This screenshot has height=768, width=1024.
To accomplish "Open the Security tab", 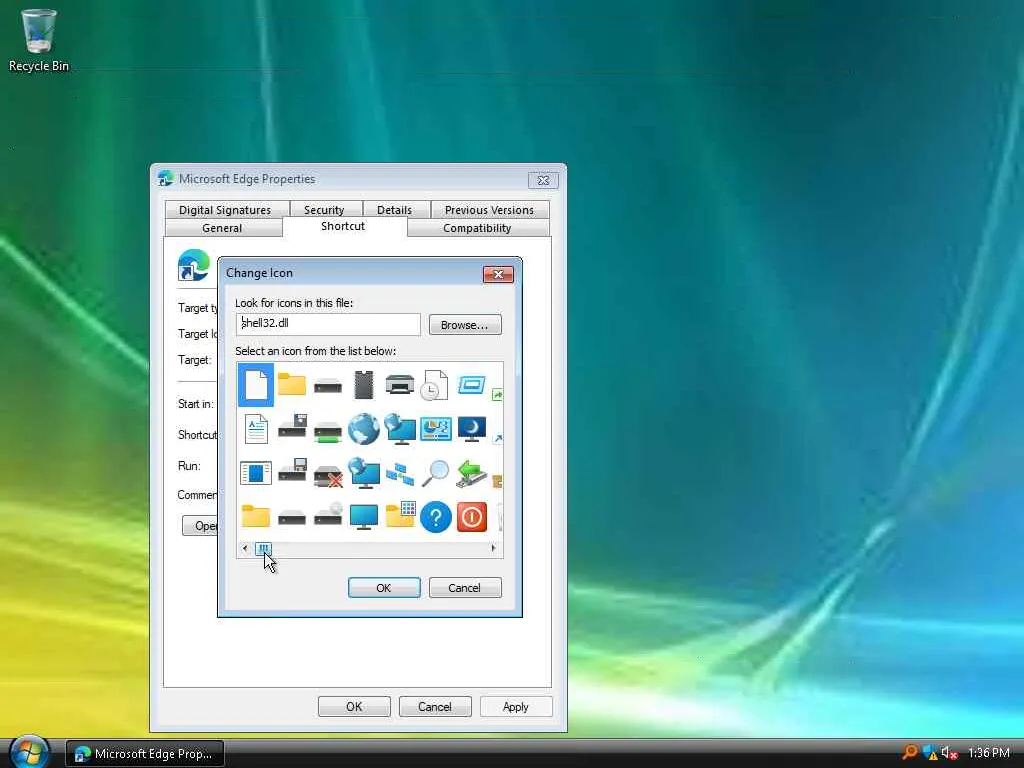I will pyautogui.click(x=324, y=210).
